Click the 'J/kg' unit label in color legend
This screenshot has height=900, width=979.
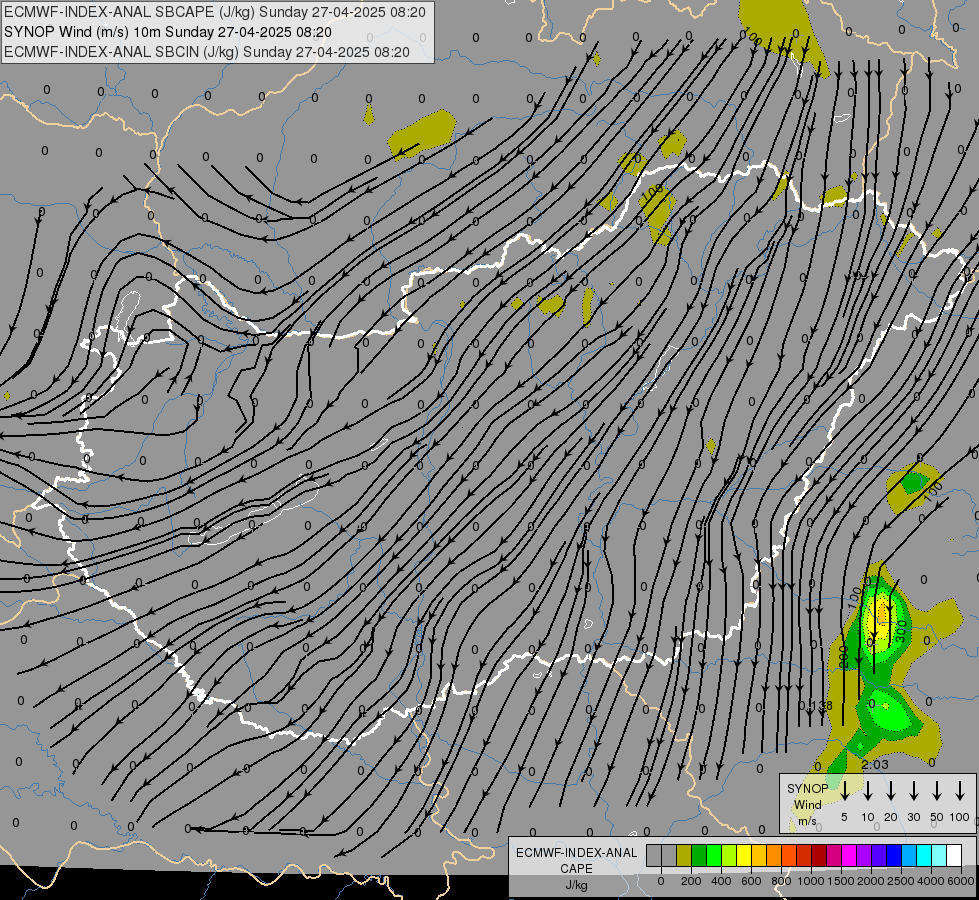576,885
